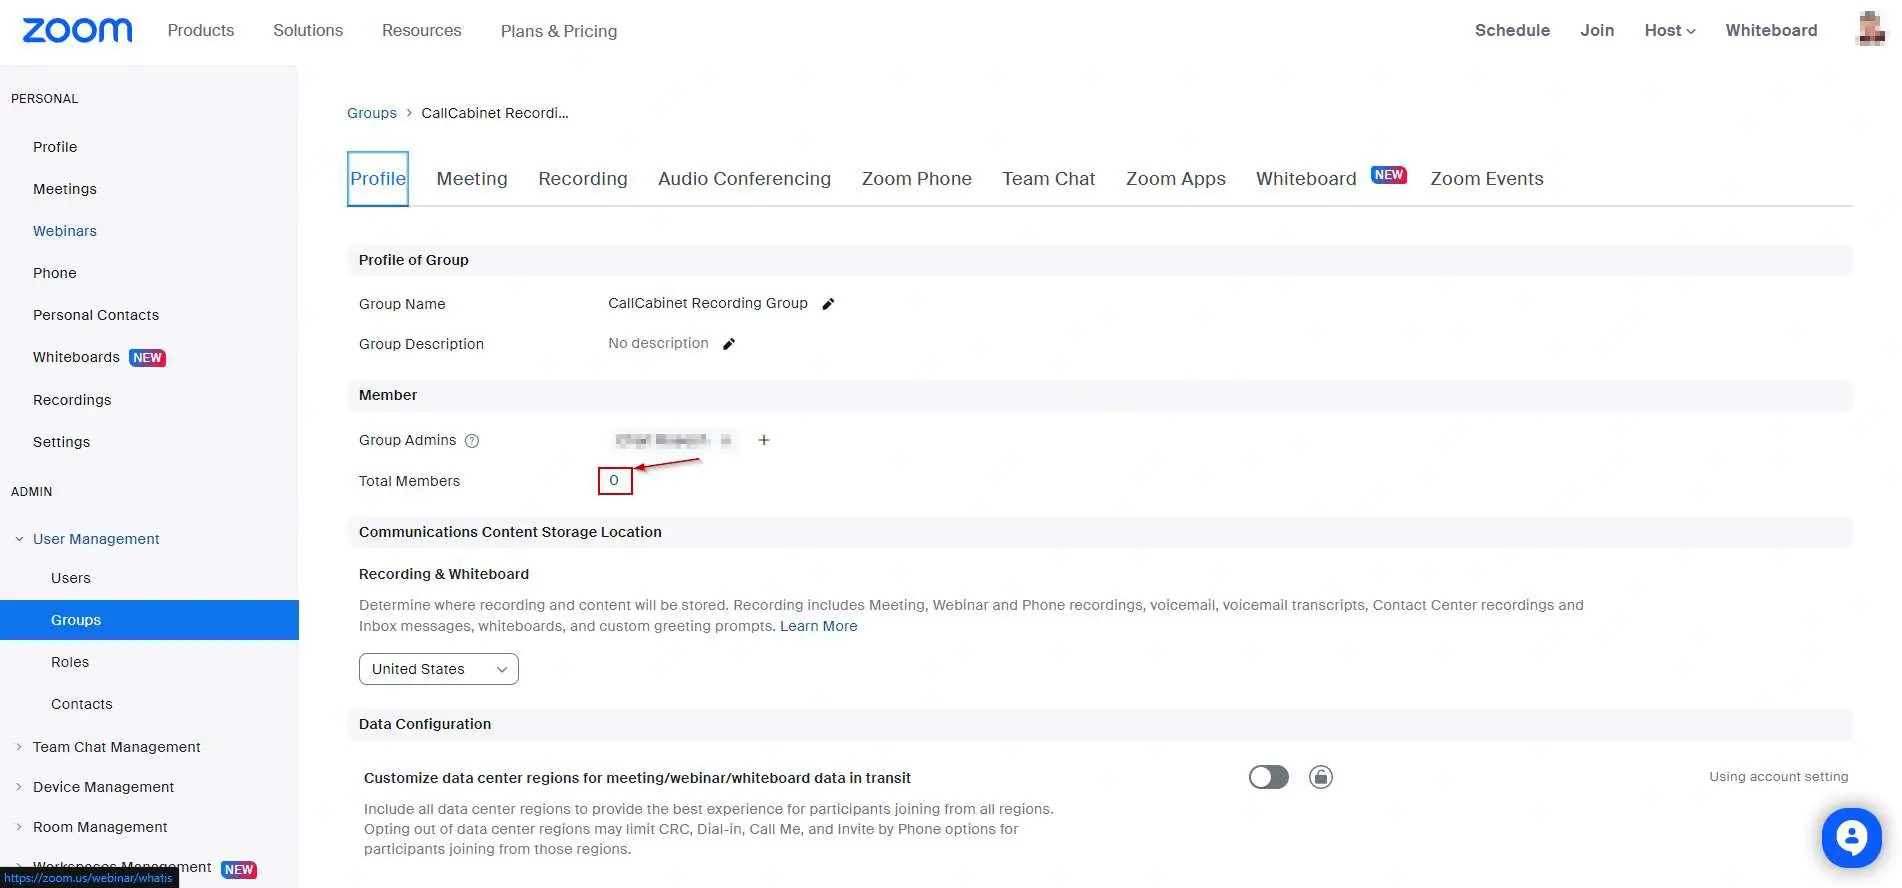Switch to the Zoom Phone tab

[917, 179]
